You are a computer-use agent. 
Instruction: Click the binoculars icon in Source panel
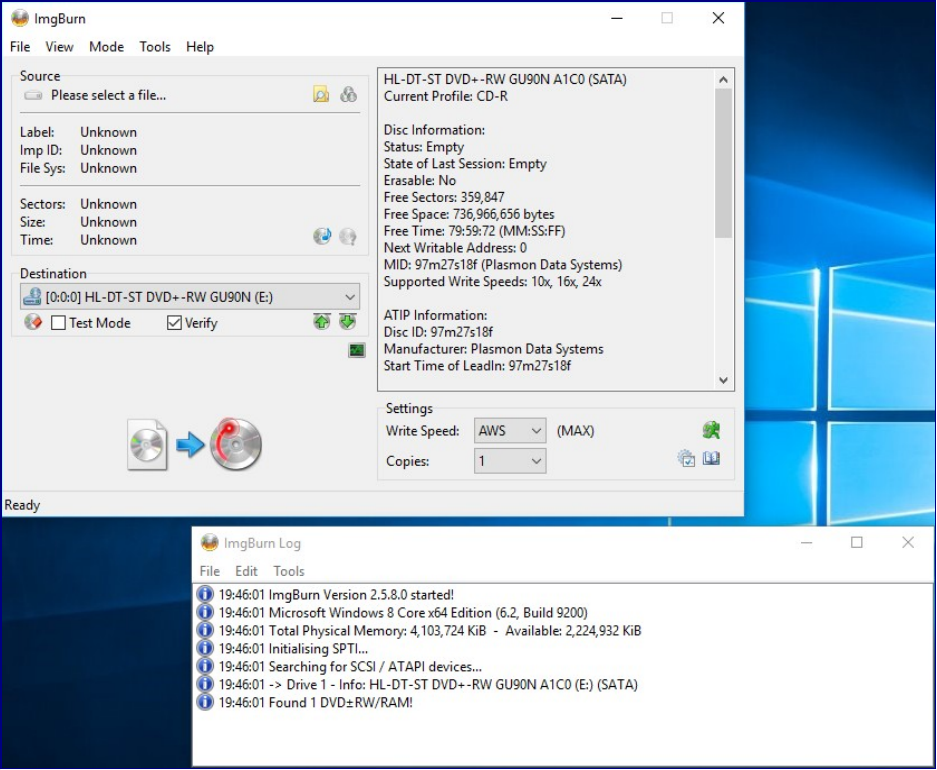coord(348,95)
